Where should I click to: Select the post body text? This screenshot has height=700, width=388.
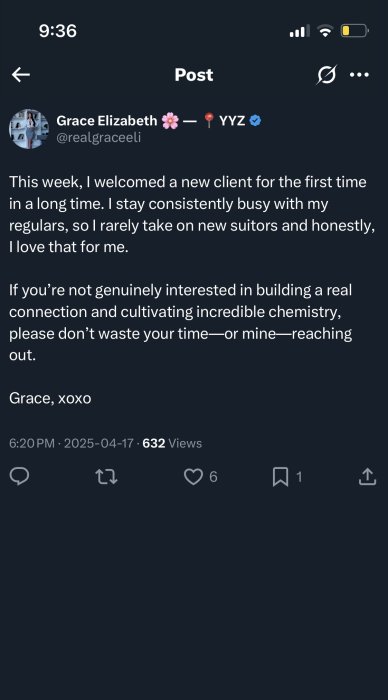pyautogui.click(x=192, y=290)
